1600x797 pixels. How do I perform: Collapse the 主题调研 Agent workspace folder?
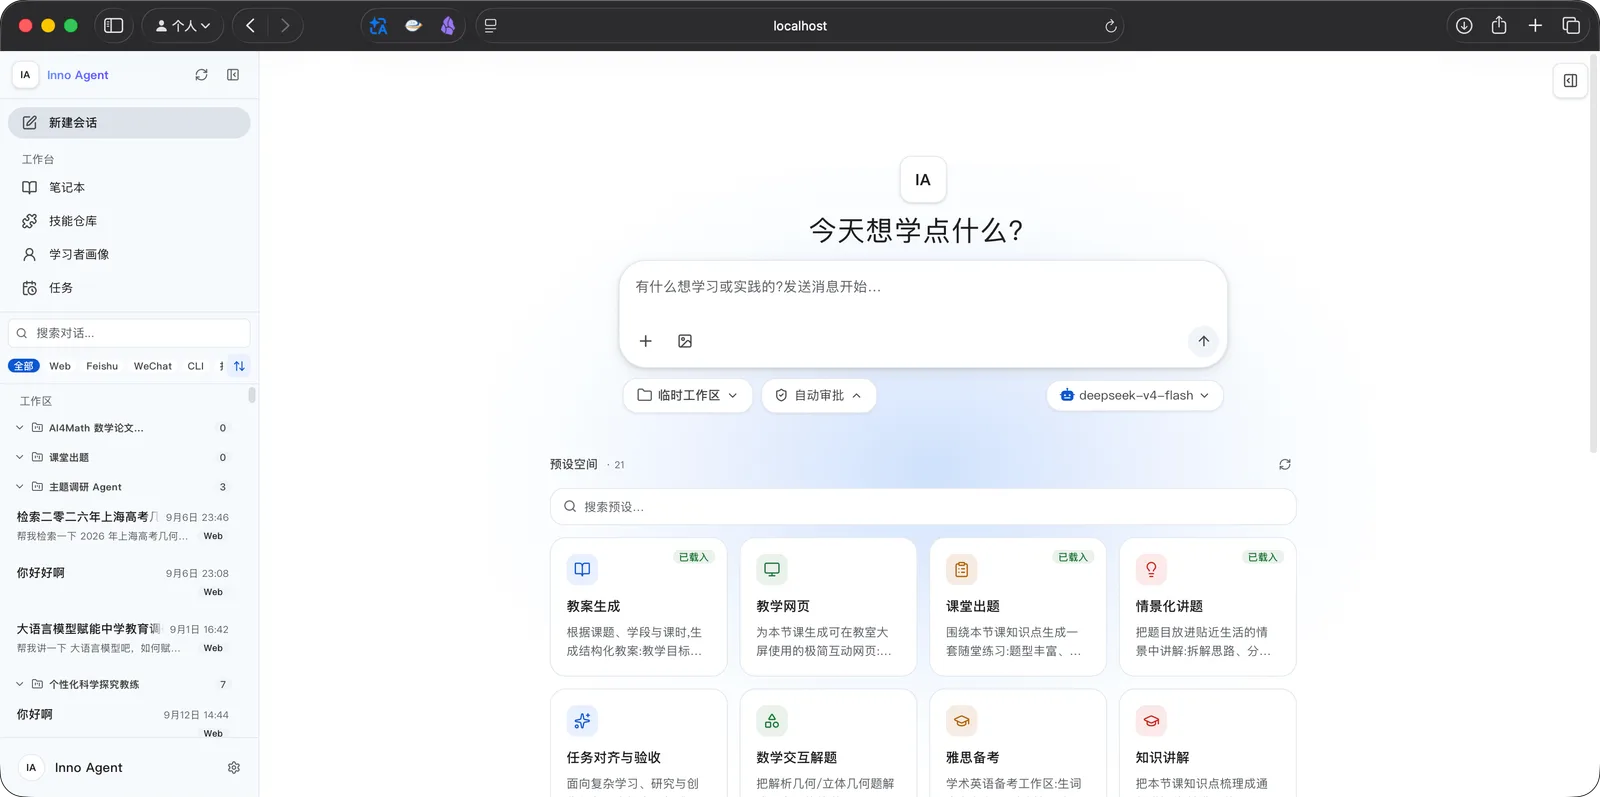click(19, 487)
